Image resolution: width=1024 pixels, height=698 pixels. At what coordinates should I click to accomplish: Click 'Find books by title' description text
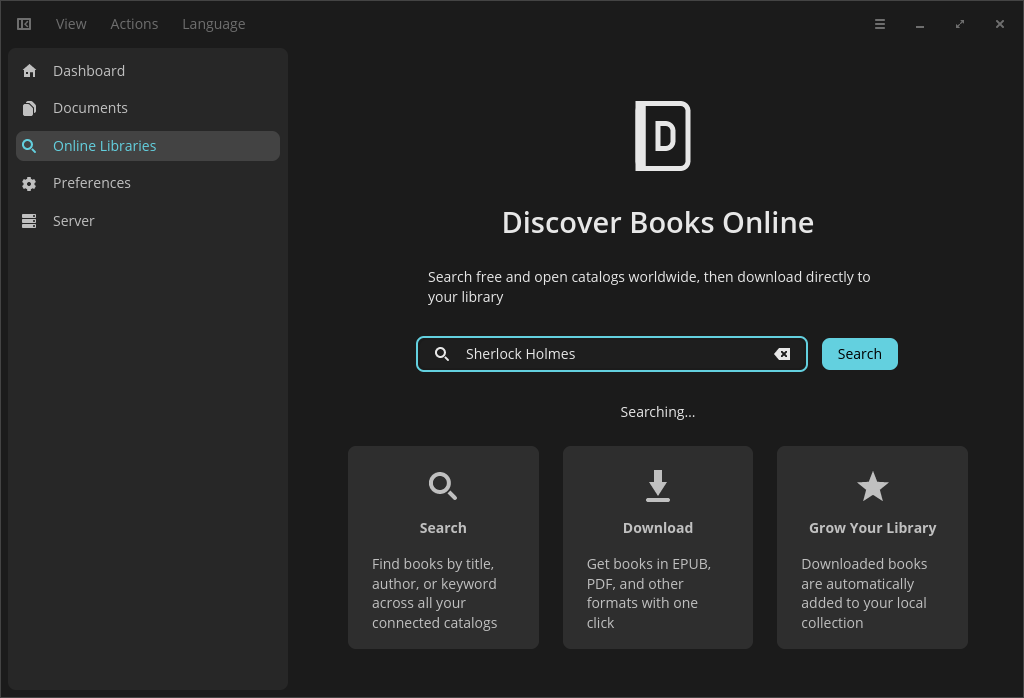[x=435, y=593]
